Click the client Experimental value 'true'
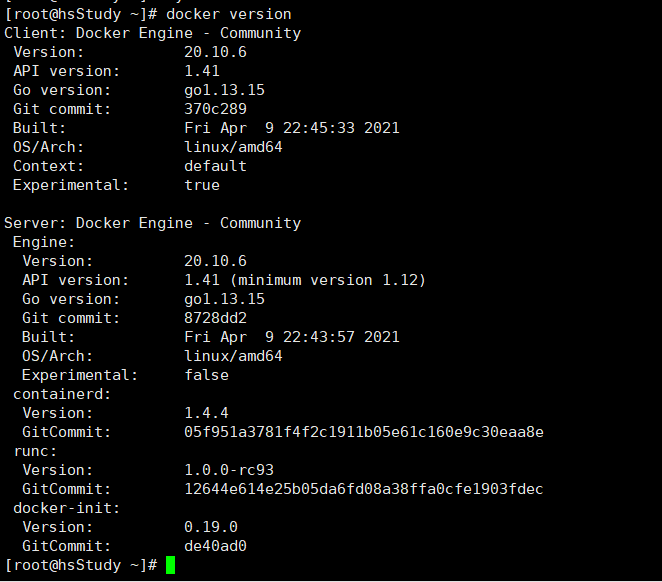 [201, 185]
